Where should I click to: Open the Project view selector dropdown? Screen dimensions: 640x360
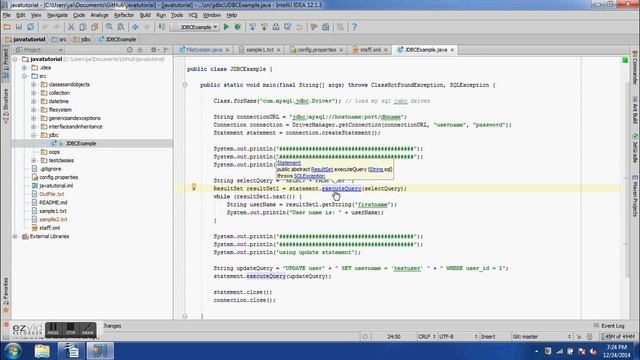click(39, 50)
